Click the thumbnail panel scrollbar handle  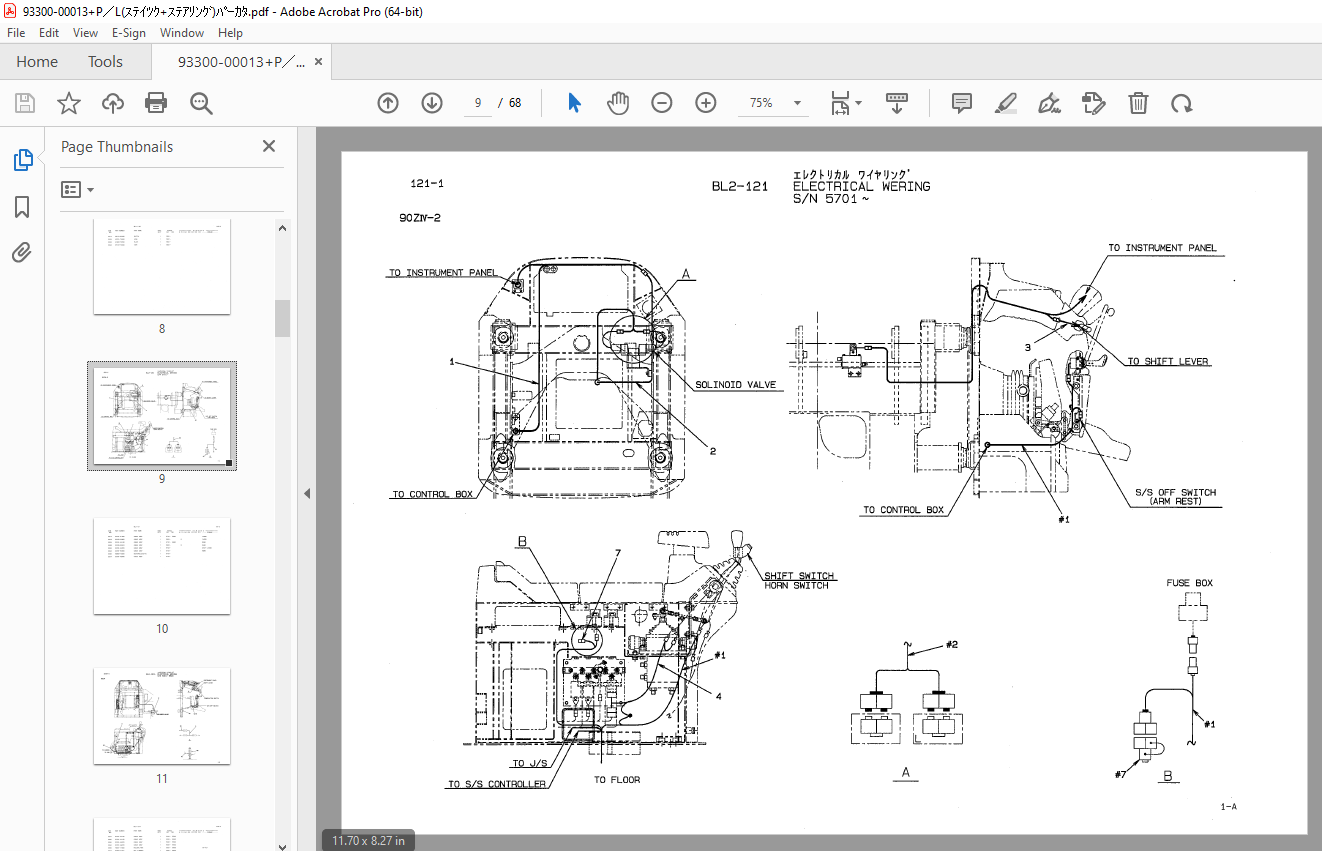pyautogui.click(x=283, y=317)
